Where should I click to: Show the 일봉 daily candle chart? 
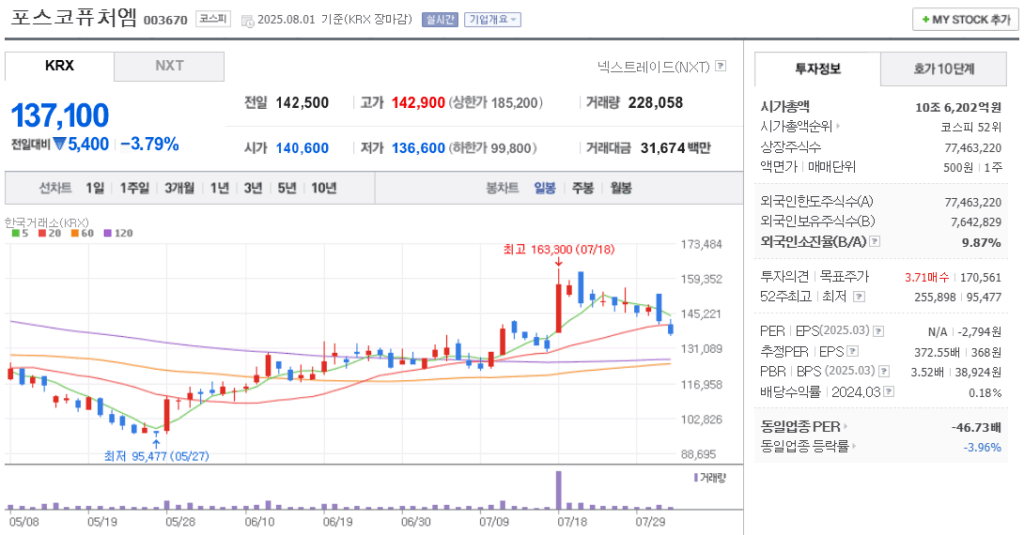[545, 188]
